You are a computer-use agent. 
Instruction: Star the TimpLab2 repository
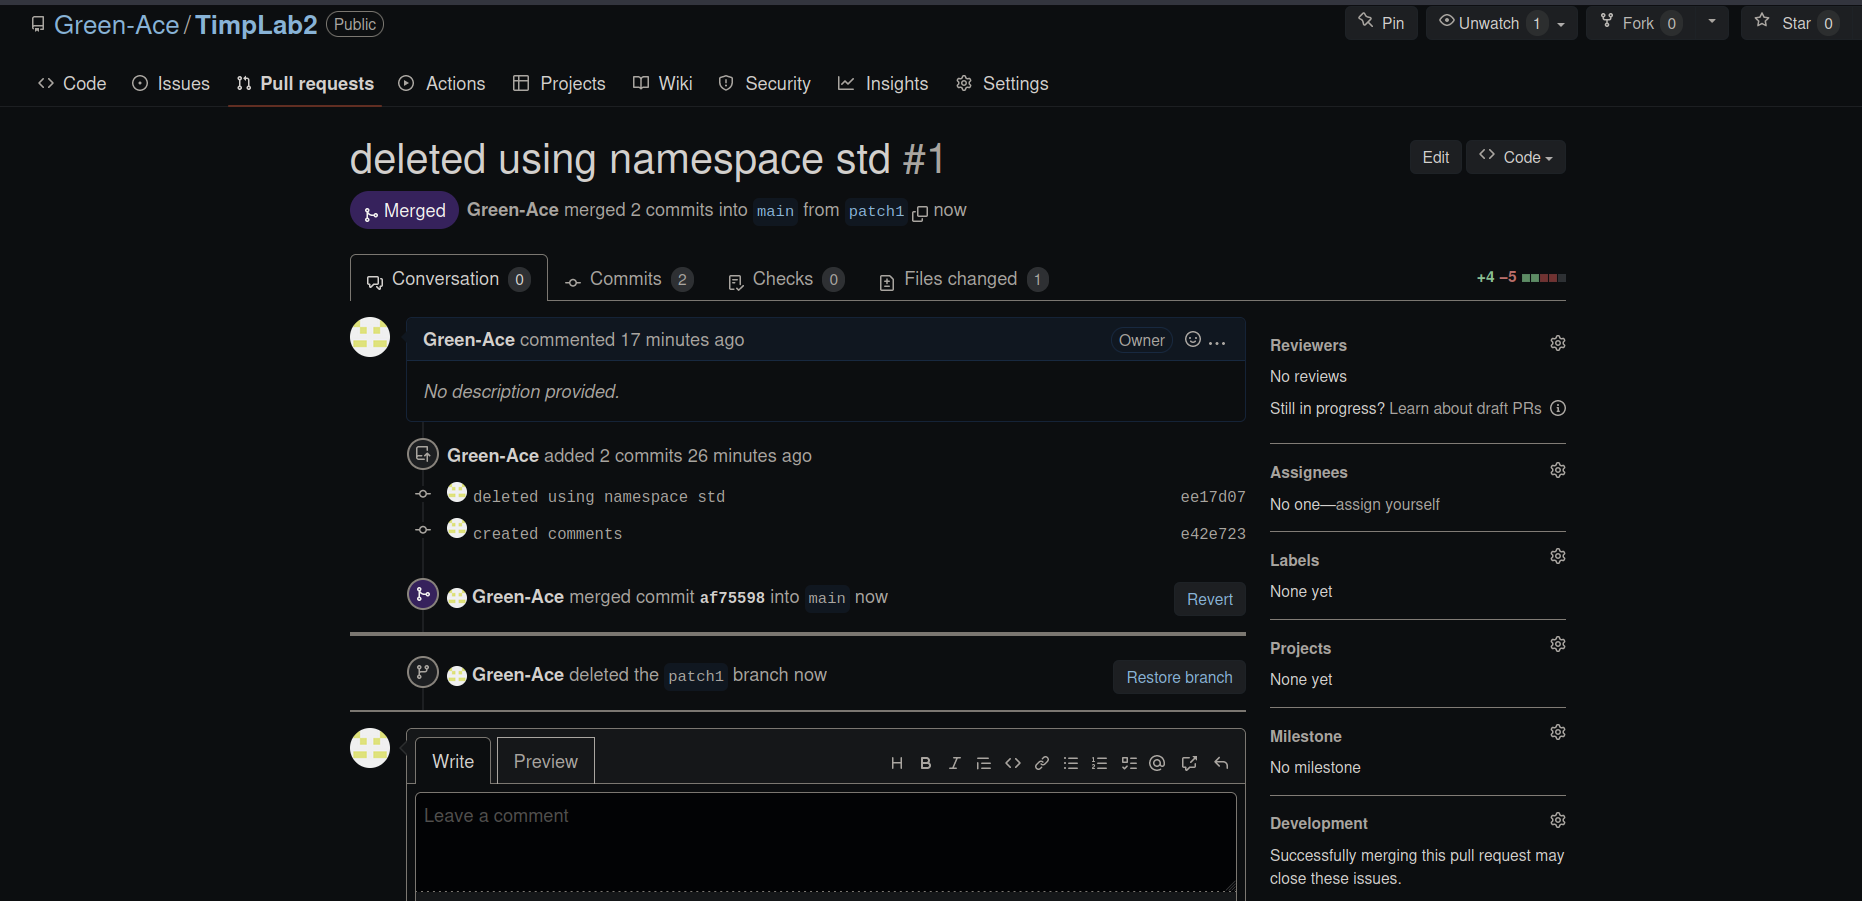pyautogui.click(x=1796, y=22)
